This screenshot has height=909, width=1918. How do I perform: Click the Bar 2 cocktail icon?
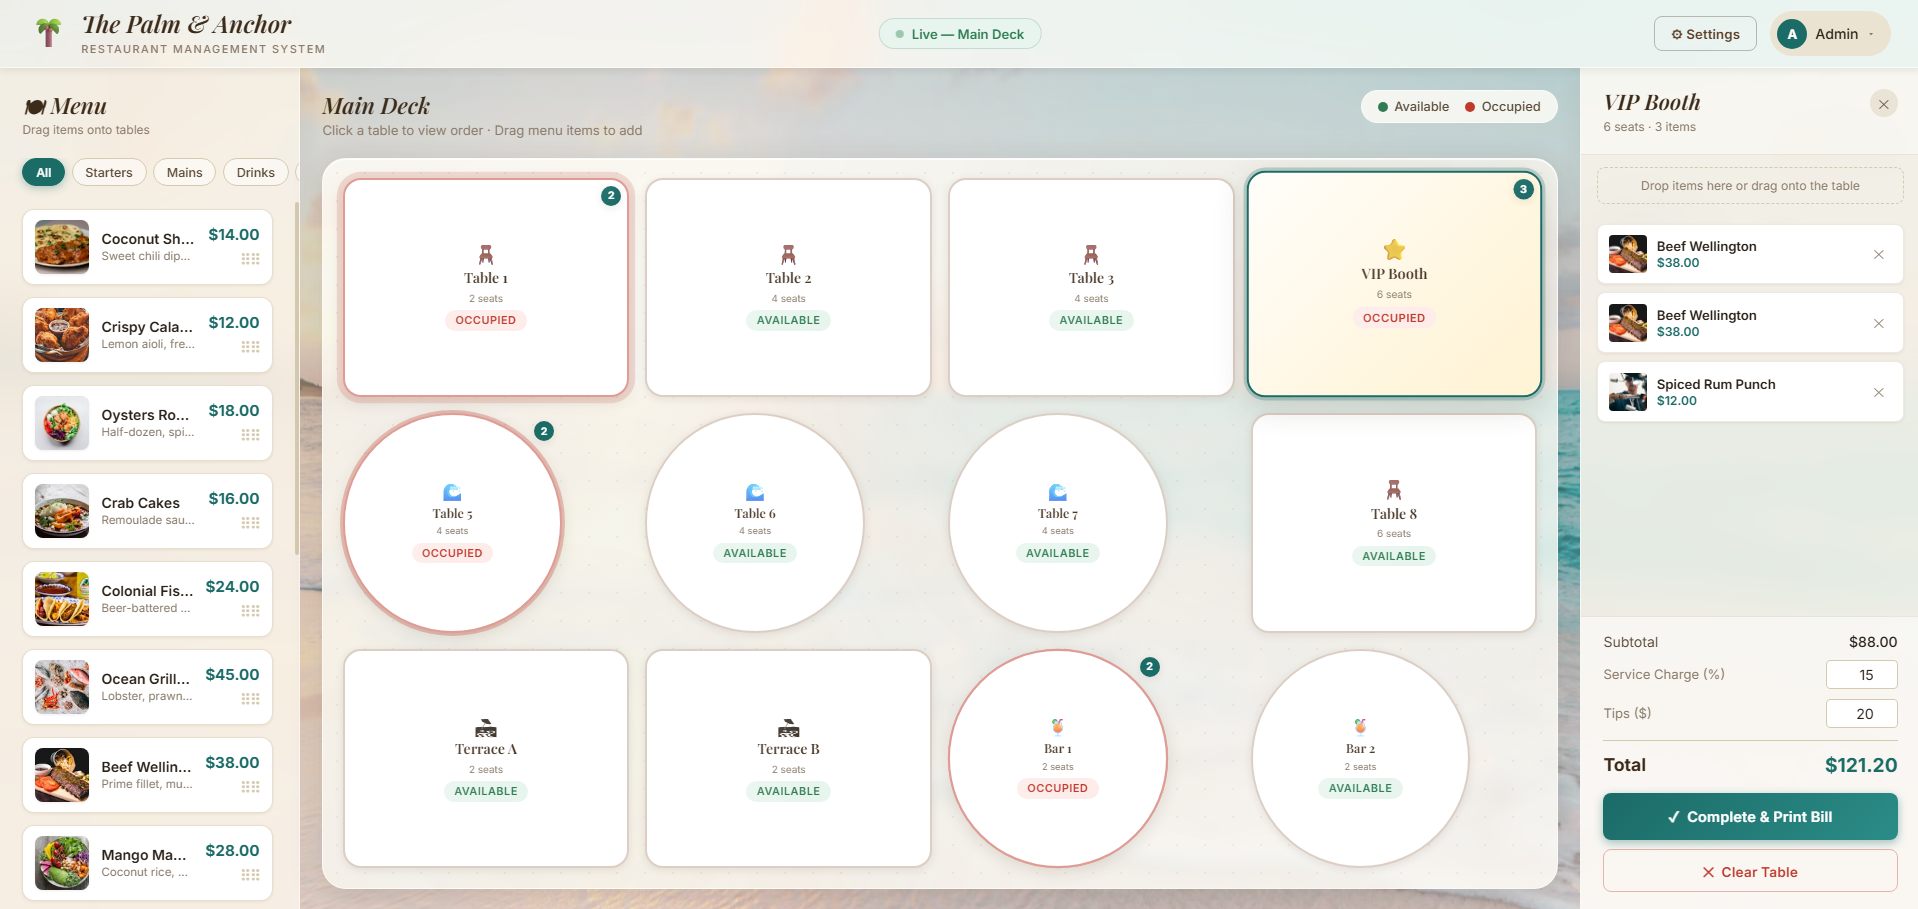click(x=1360, y=726)
